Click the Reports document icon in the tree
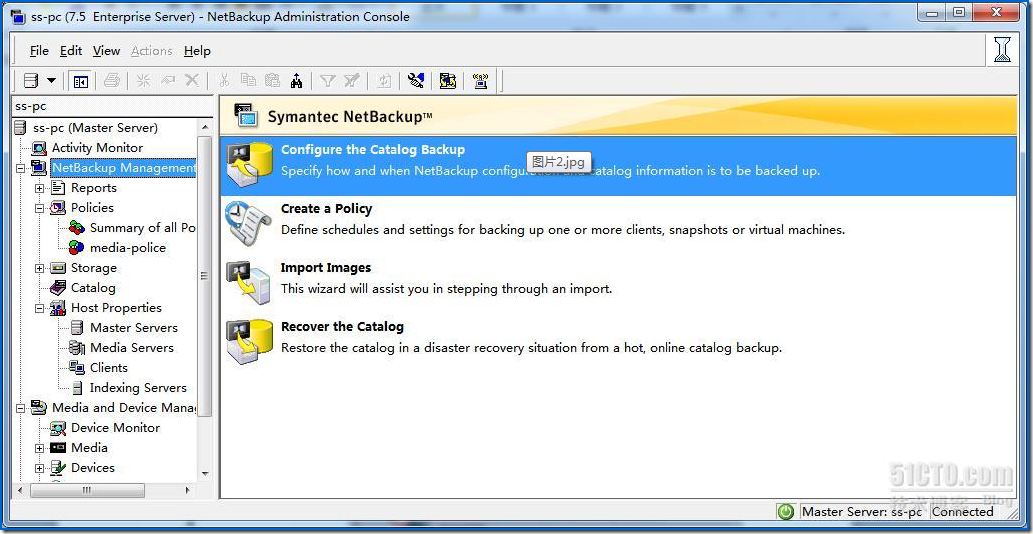Image resolution: width=1033 pixels, height=534 pixels. [59, 188]
